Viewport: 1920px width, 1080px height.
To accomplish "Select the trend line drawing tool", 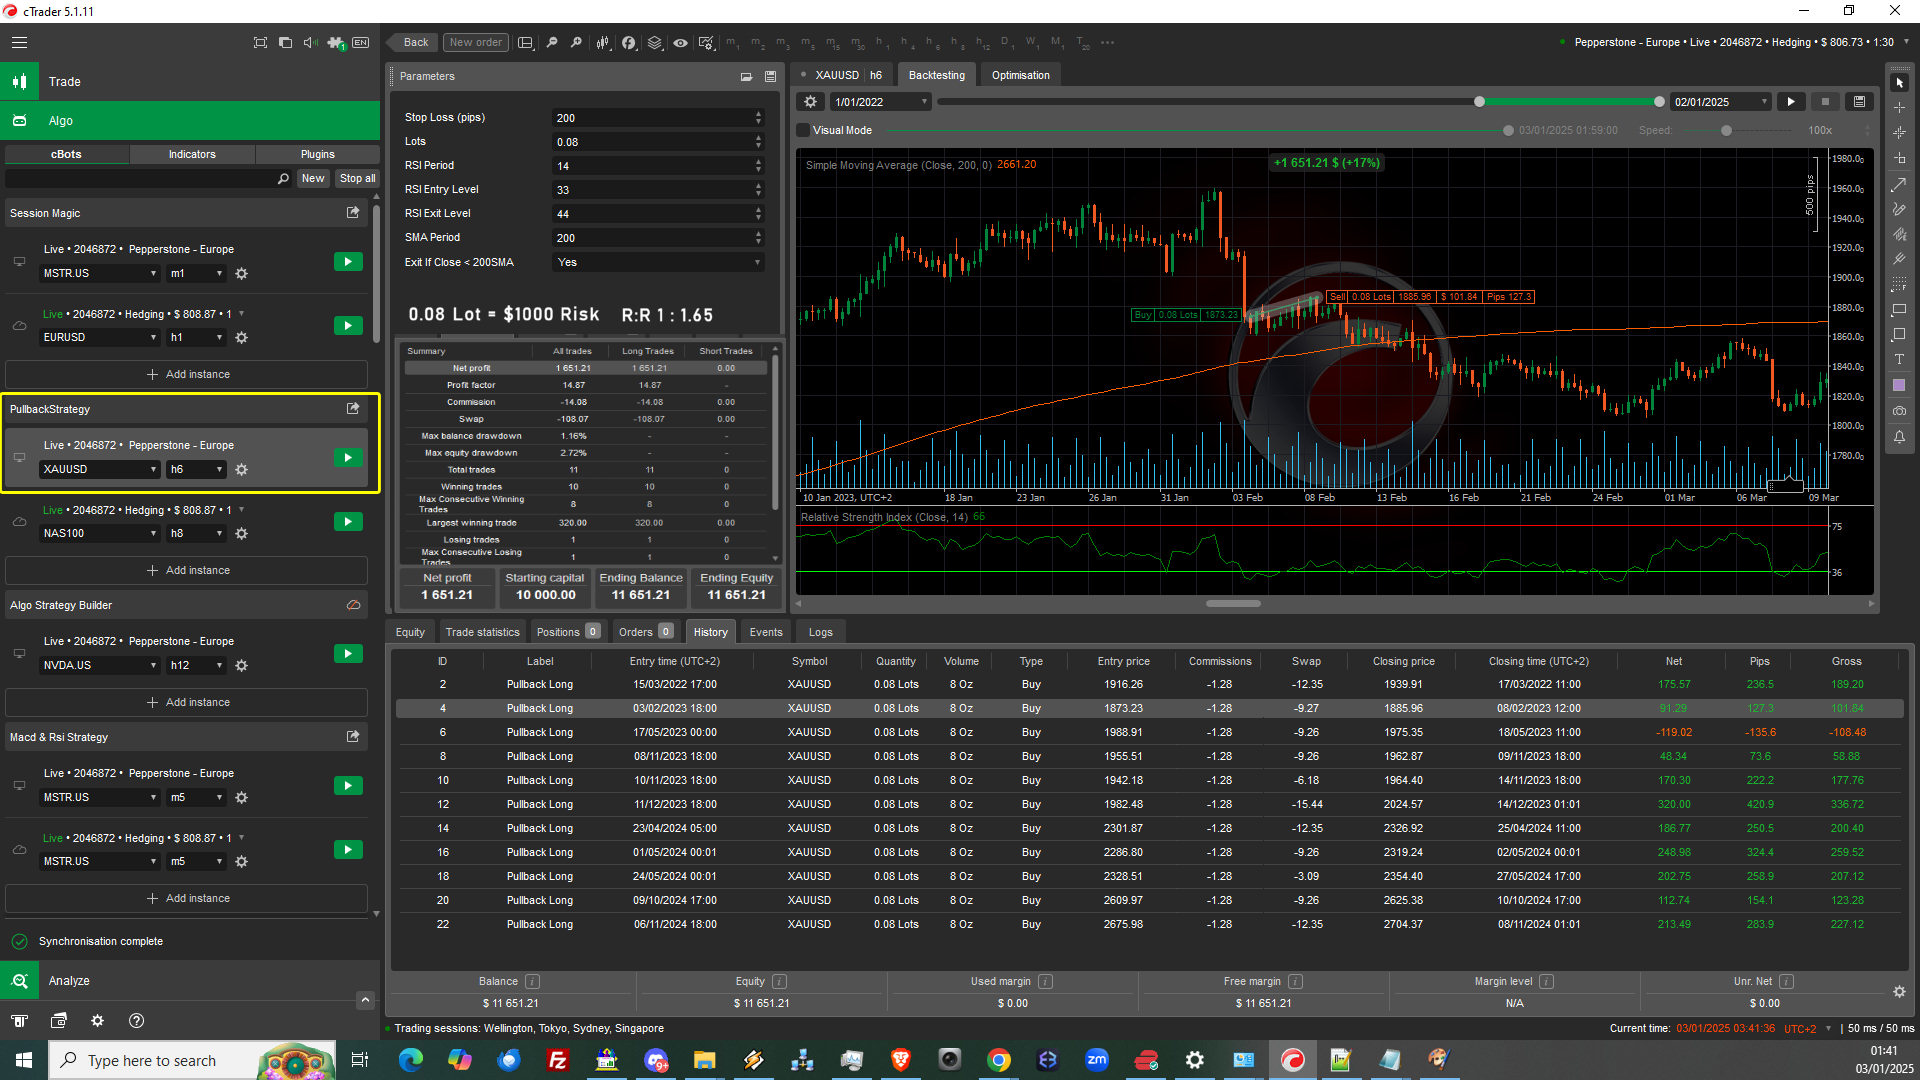I will (x=1899, y=185).
